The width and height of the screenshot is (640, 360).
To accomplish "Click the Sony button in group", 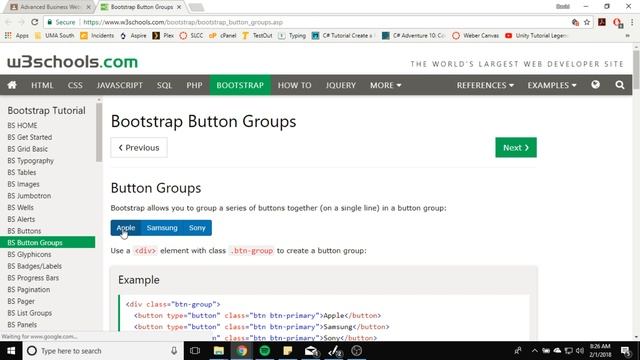I will 197,228.
